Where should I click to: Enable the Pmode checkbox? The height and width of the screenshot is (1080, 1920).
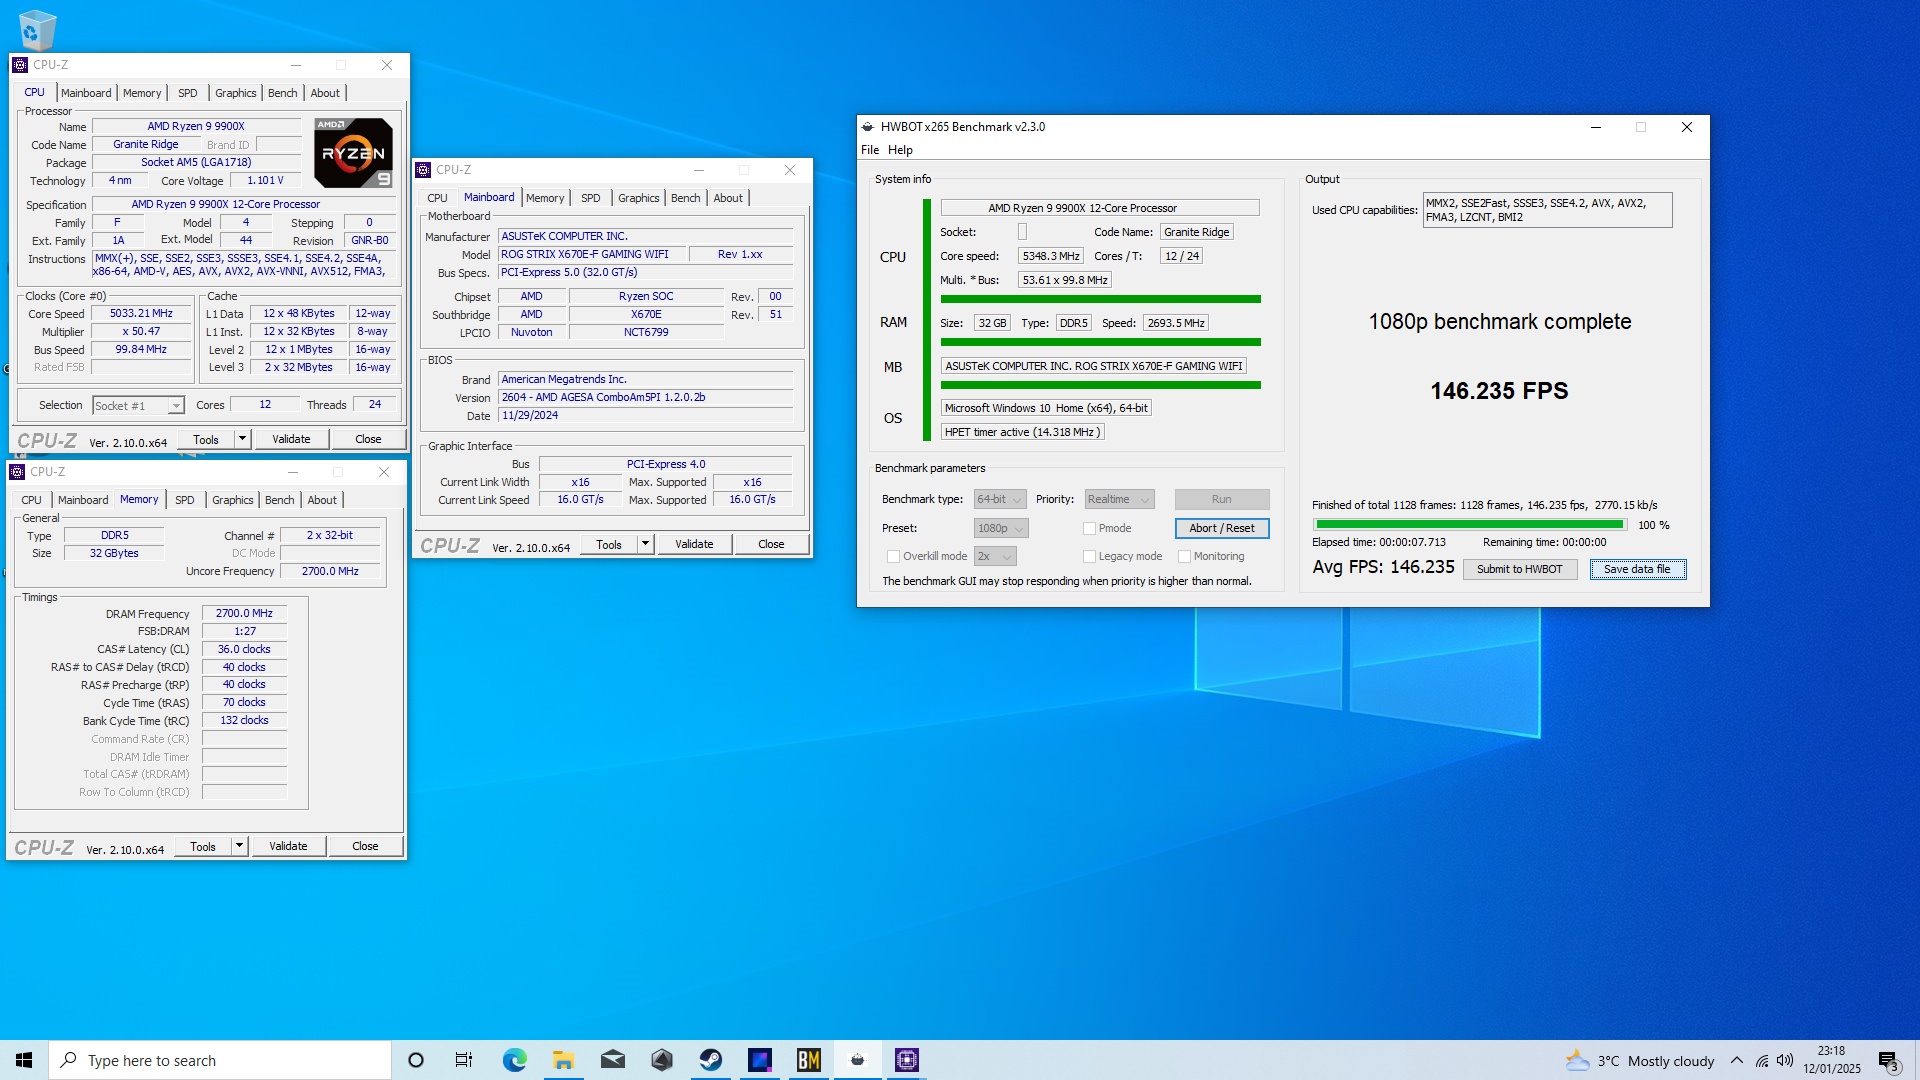tap(1089, 528)
